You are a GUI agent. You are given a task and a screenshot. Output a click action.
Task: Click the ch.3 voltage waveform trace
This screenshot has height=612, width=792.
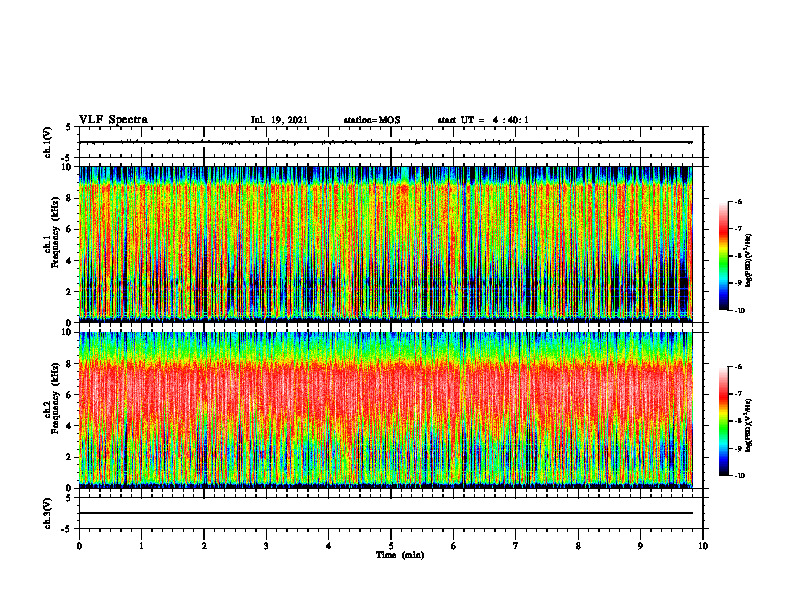pos(385,513)
